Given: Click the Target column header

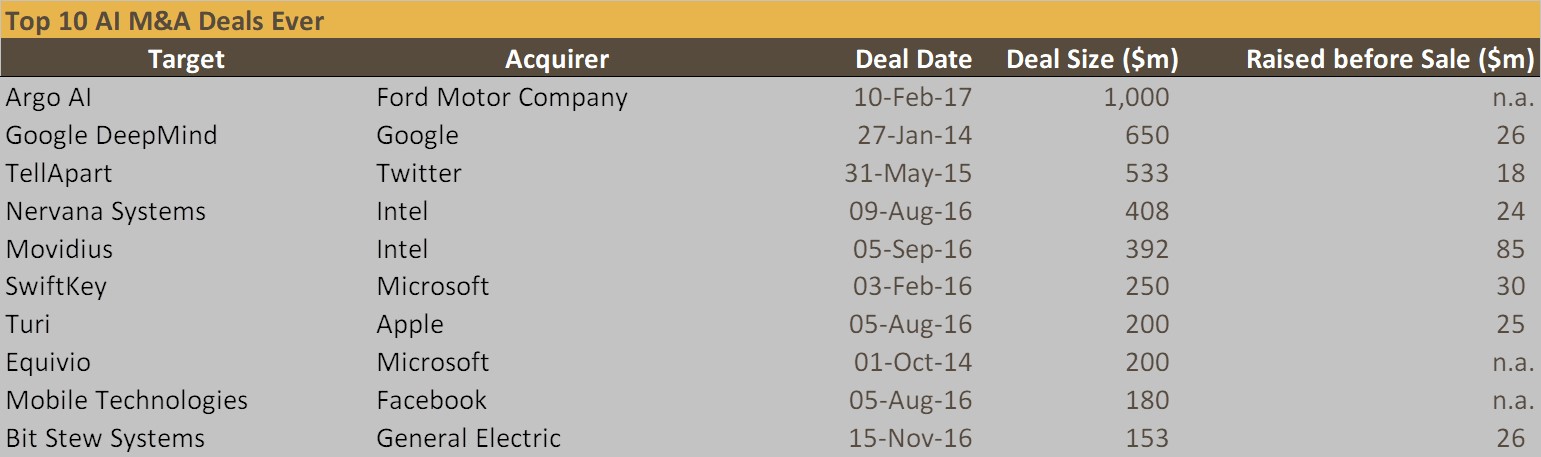Looking at the screenshot, I should click(x=186, y=59).
